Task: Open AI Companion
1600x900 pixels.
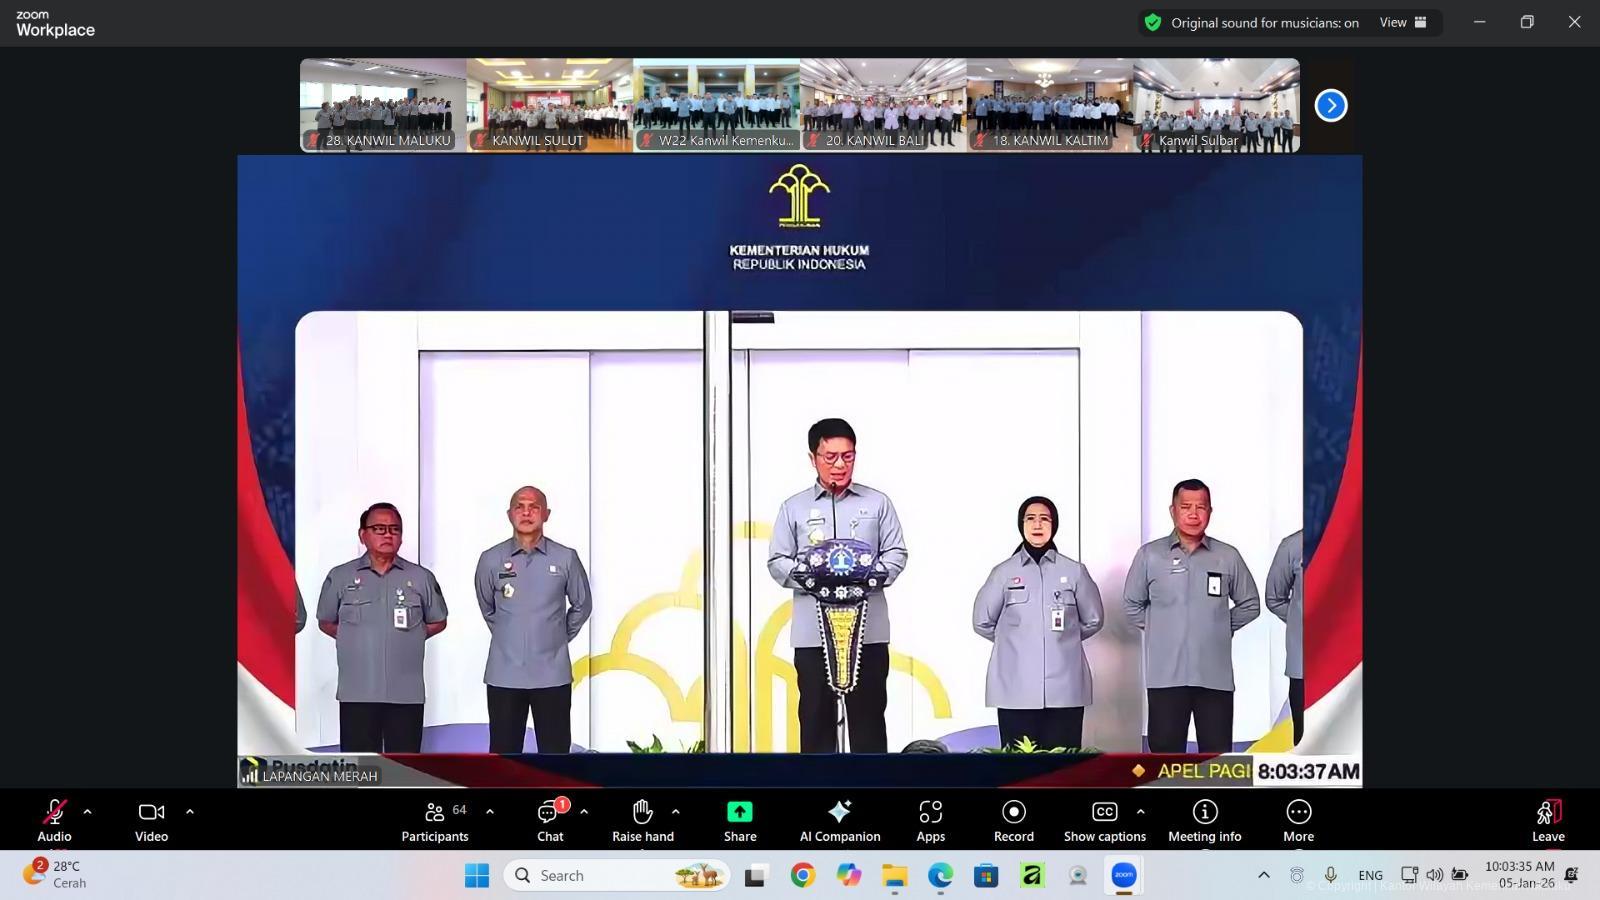Action: point(840,820)
